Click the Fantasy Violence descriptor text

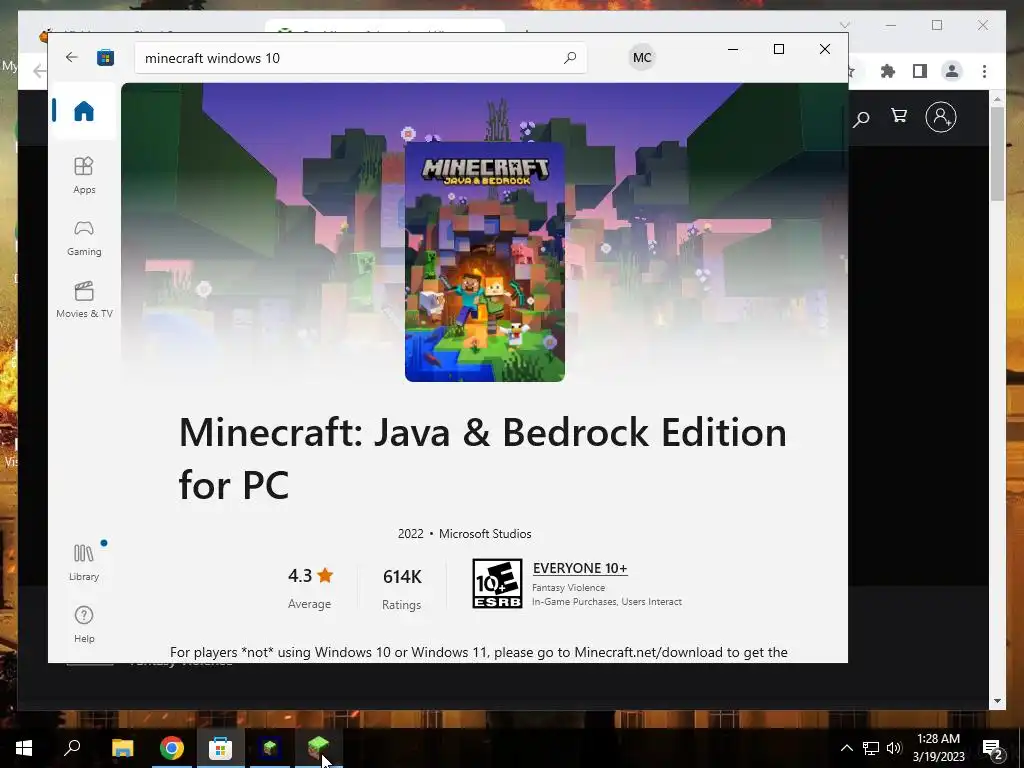[x=568, y=588]
